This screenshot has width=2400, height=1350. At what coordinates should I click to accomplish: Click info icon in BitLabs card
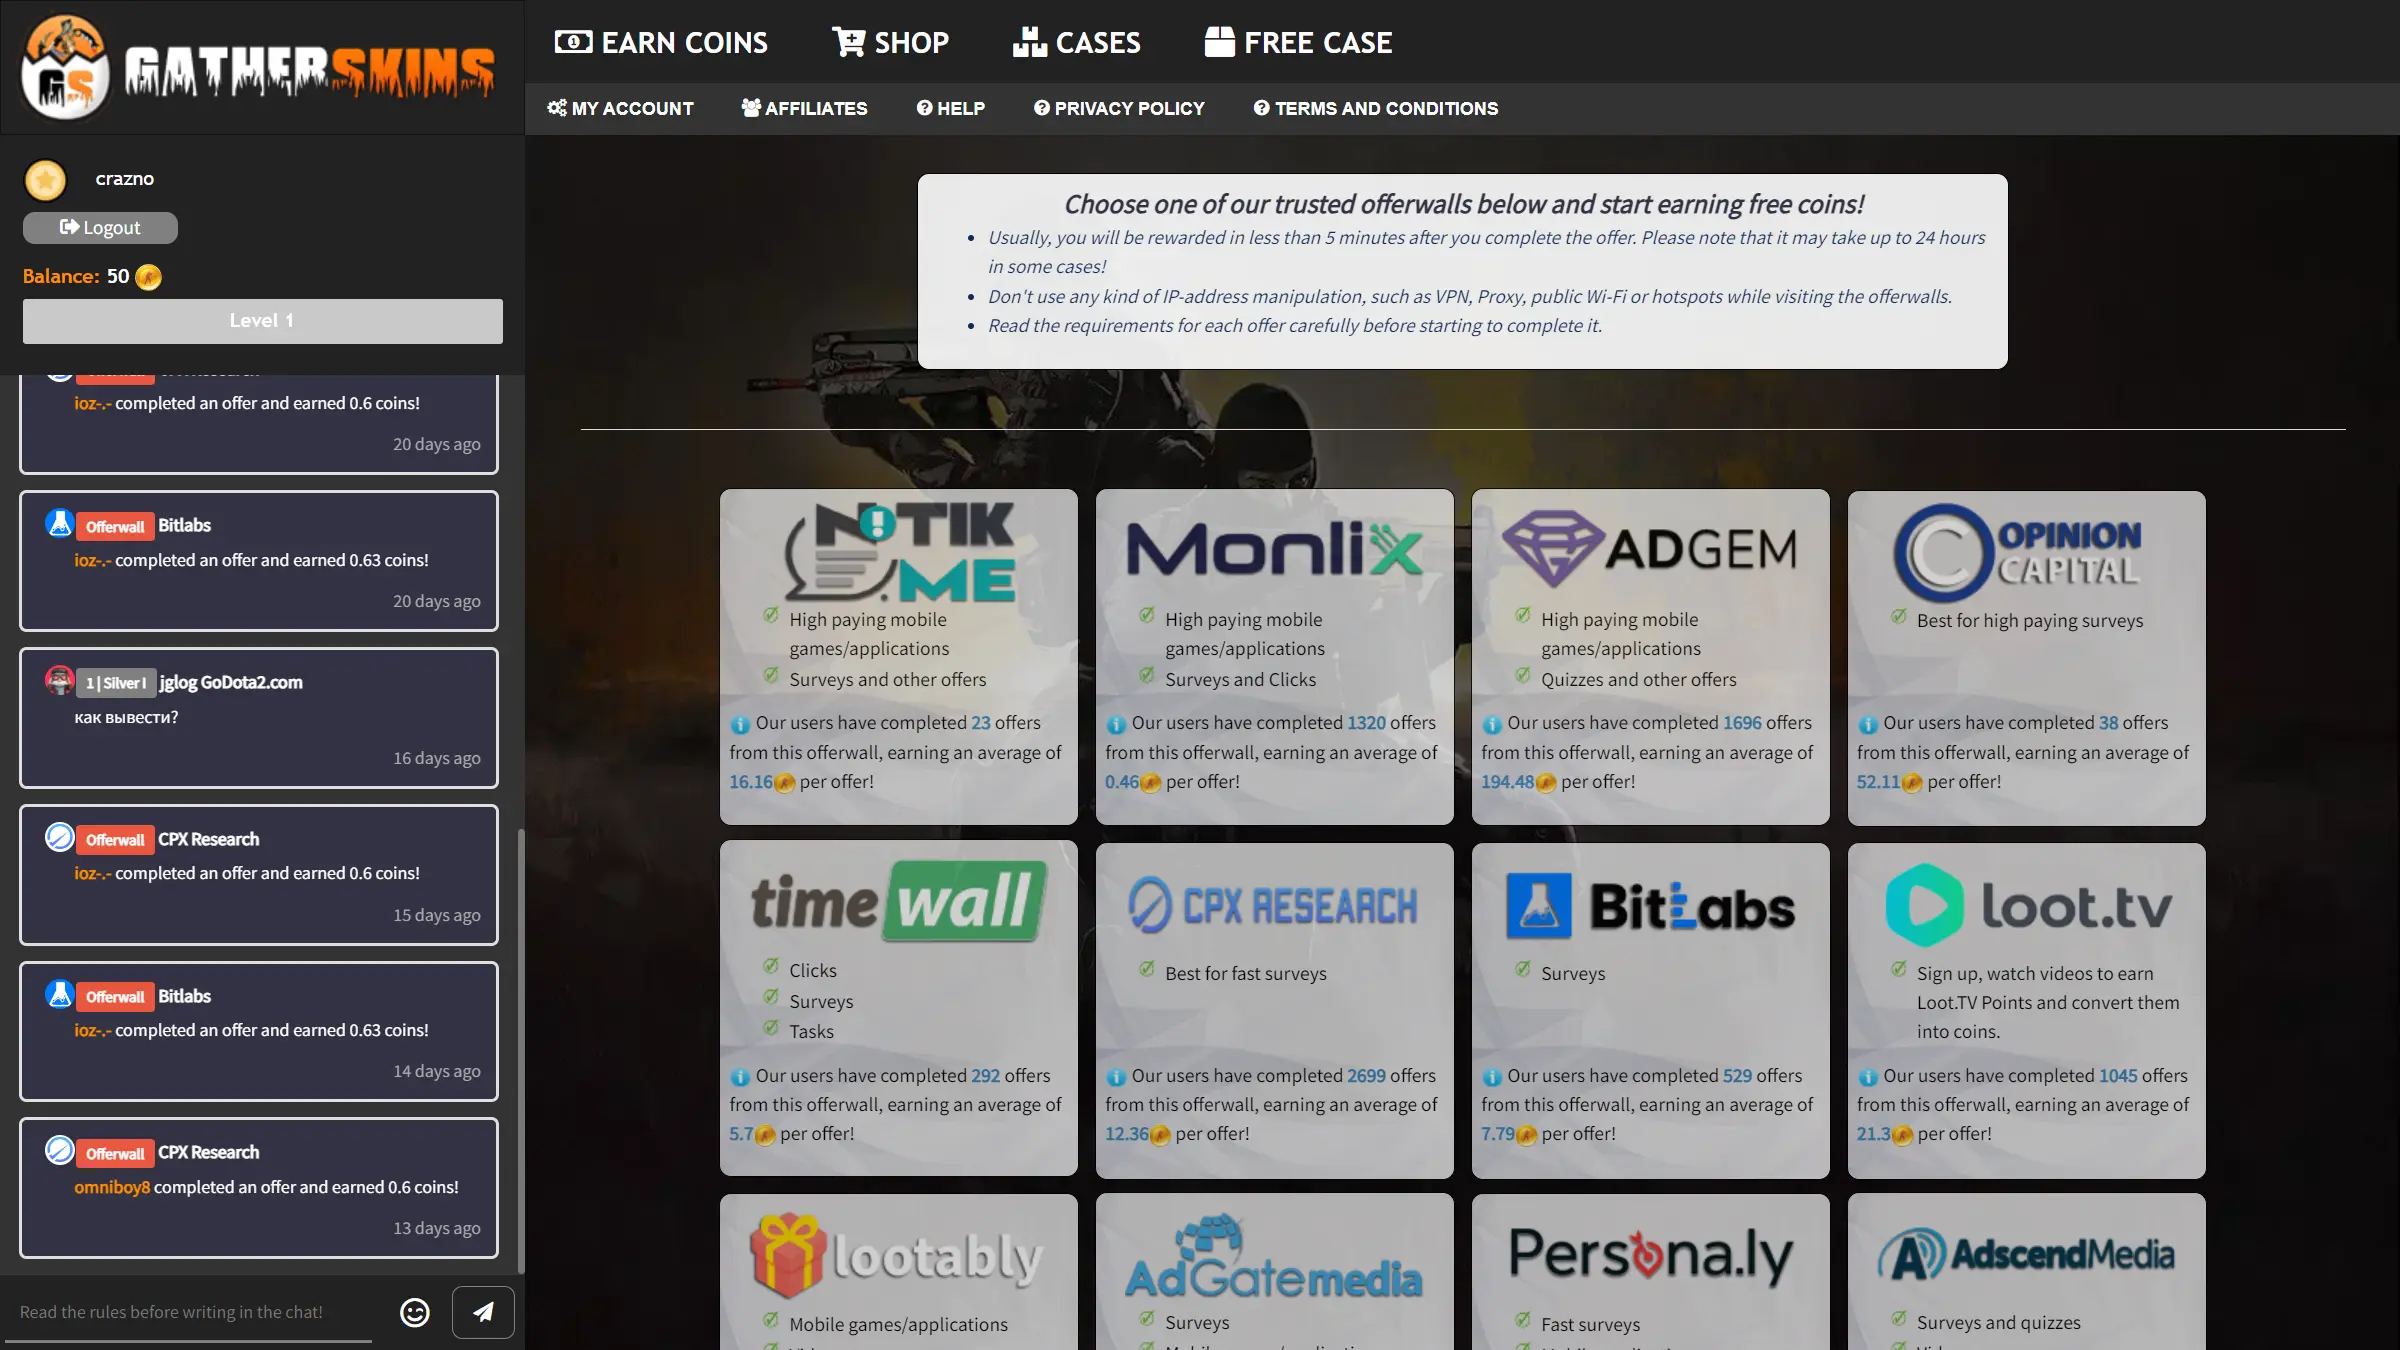[x=1492, y=1077]
